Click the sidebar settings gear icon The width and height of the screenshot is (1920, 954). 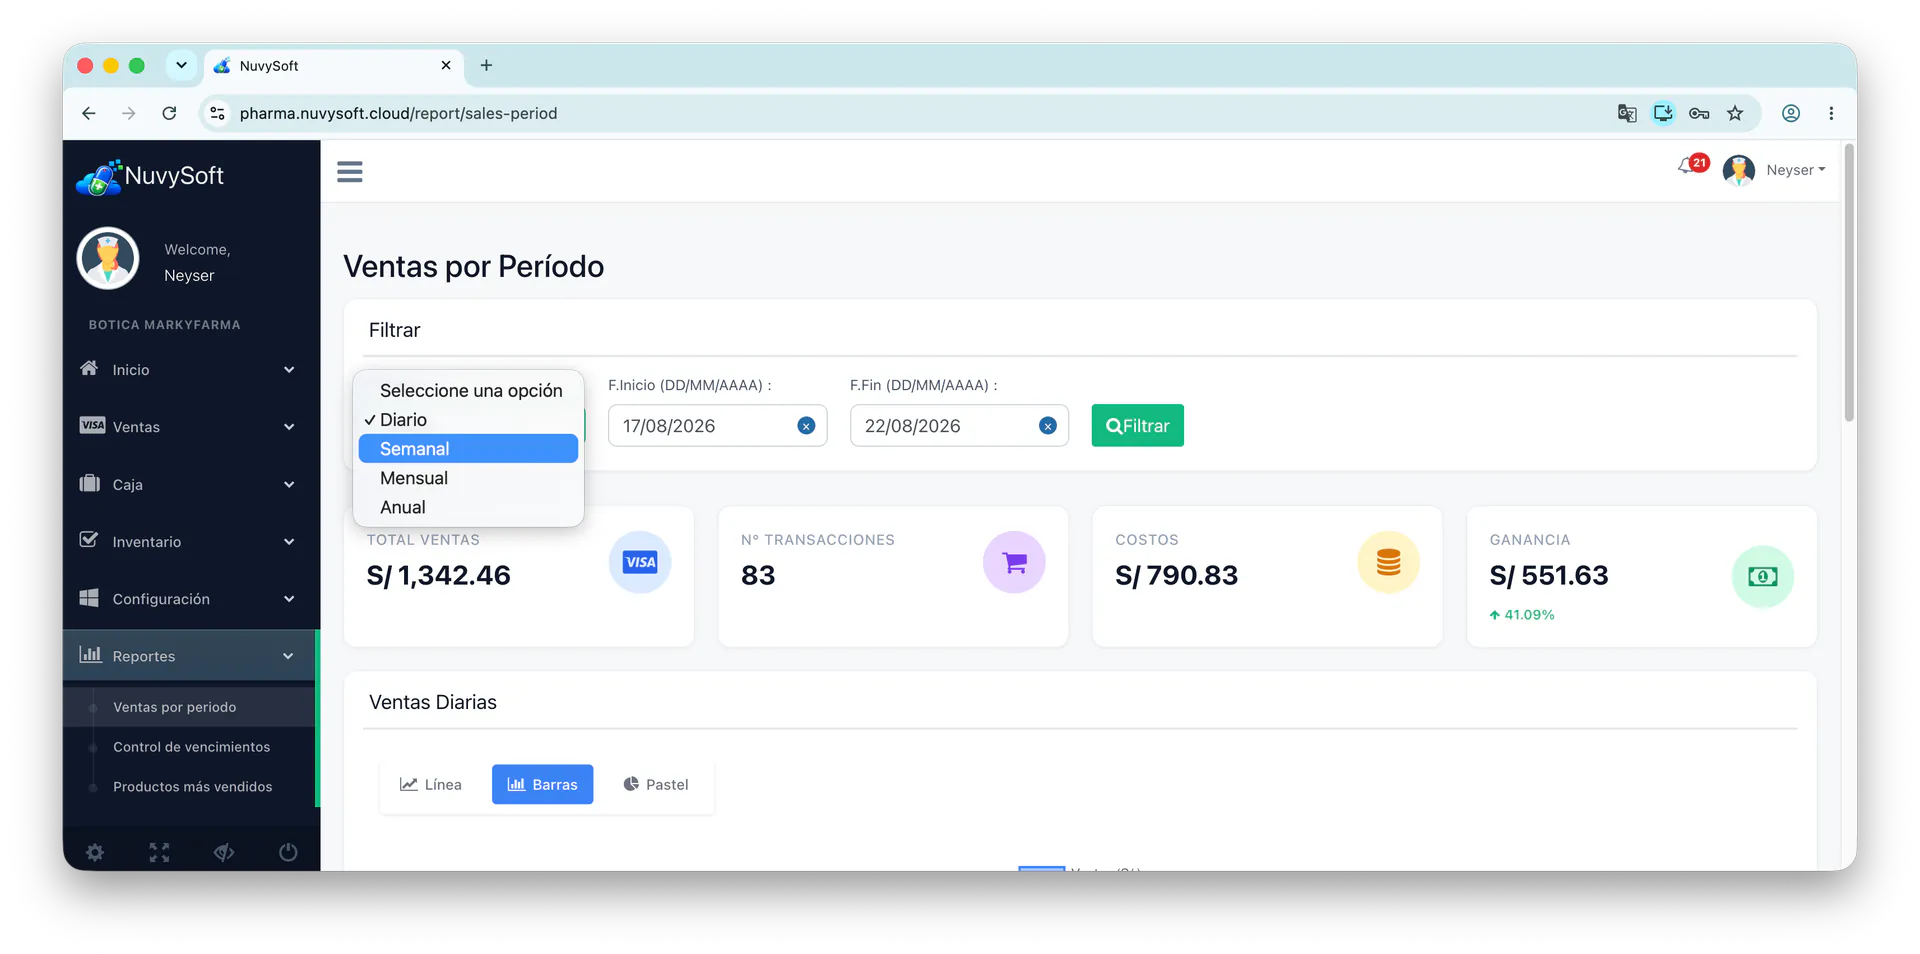(x=95, y=852)
